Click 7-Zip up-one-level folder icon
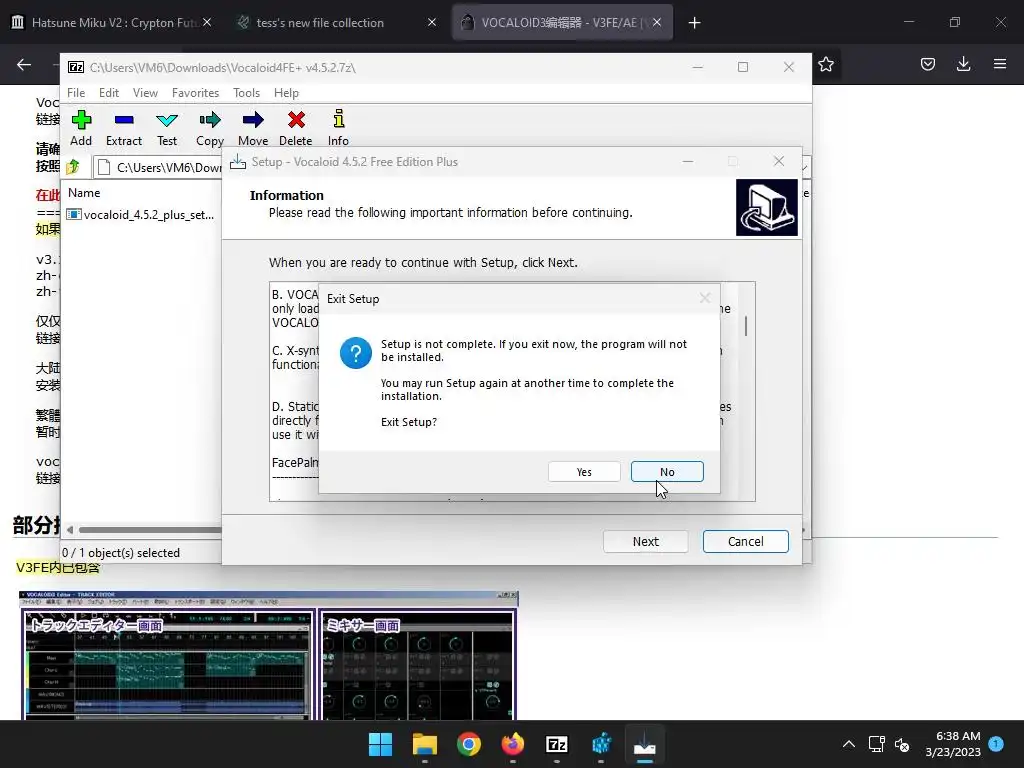Screen dimensions: 1024x768 click(x=73, y=167)
